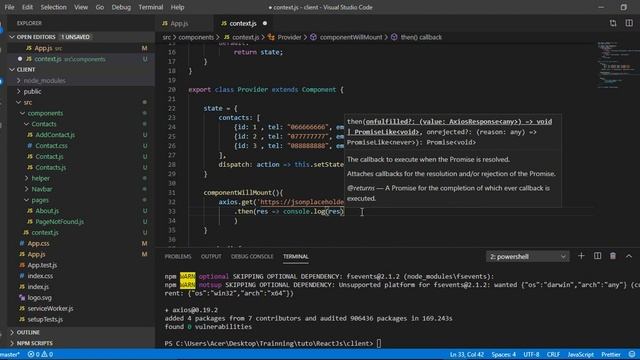
Task: Click the errors and warnings status indicator
Action: coord(40,354)
